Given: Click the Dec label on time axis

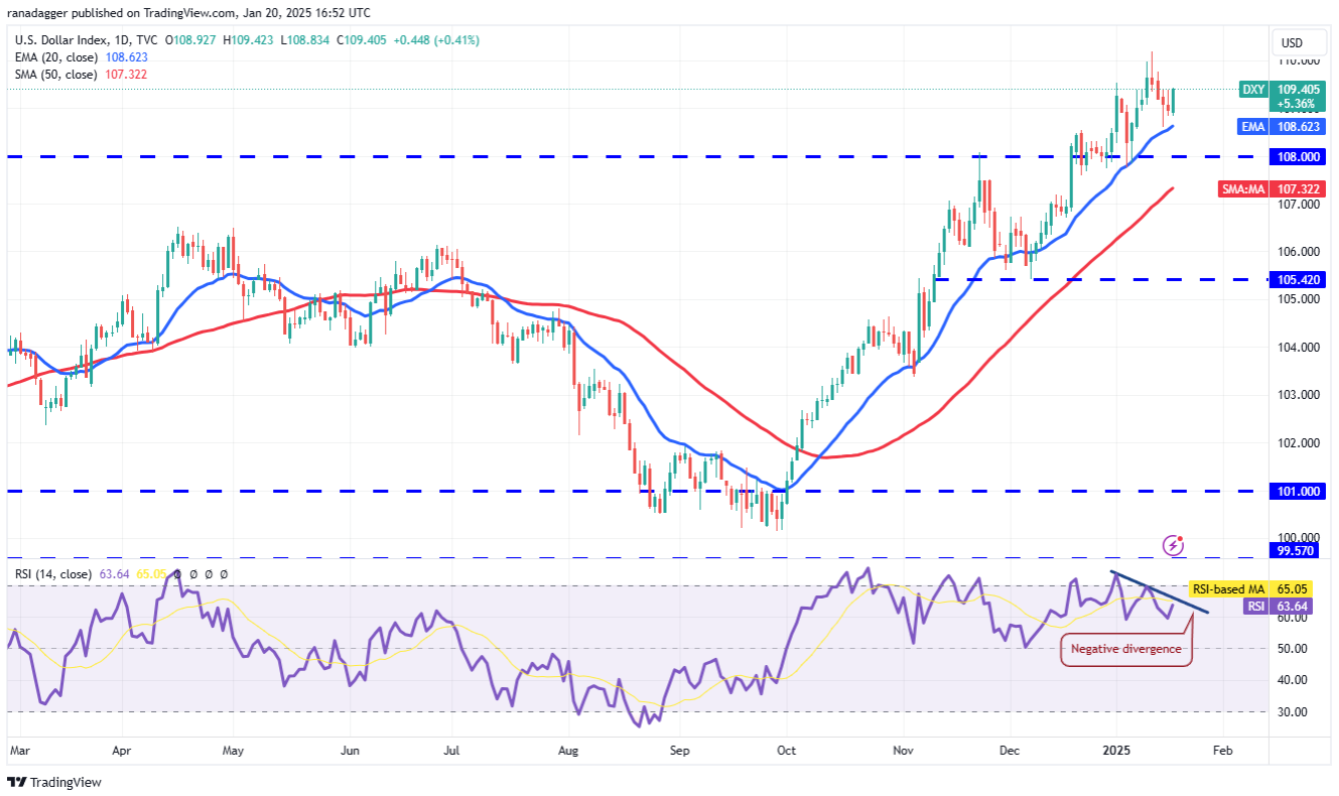Looking at the screenshot, I should point(1008,749).
